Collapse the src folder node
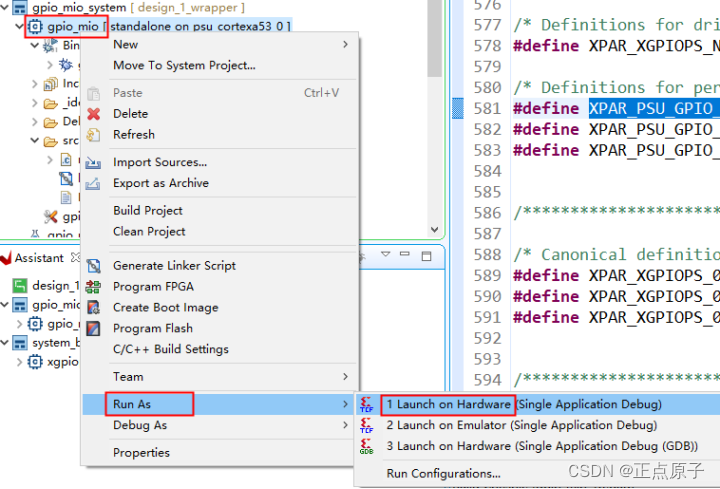The width and height of the screenshot is (720, 489). click(x=34, y=141)
